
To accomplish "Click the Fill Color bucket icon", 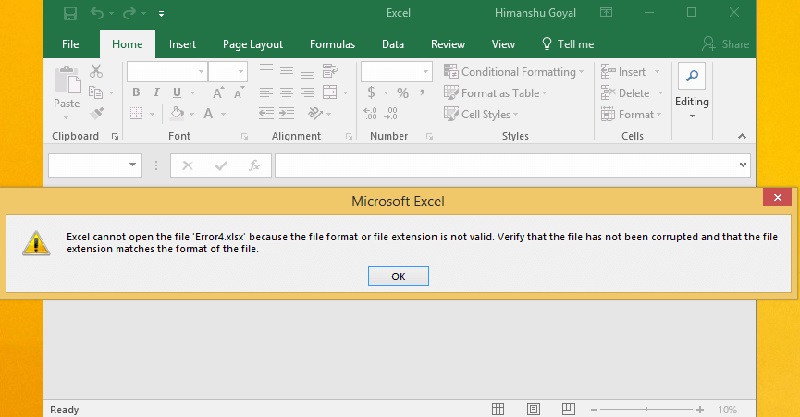I will point(177,113).
